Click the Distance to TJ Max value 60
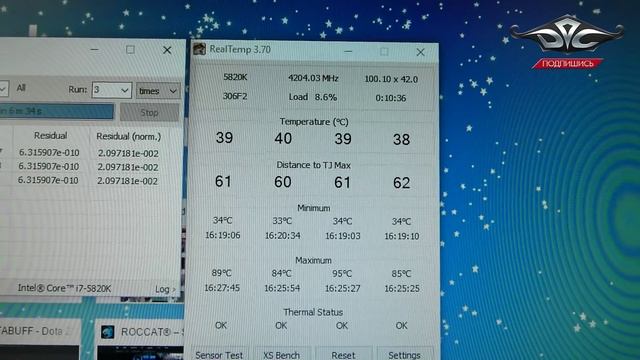 pos(282,182)
